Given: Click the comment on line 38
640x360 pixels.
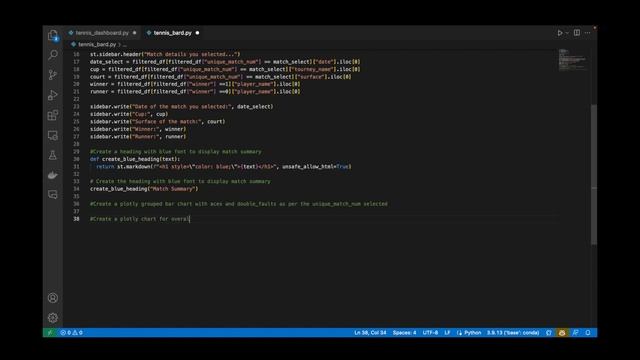Looking at the screenshot, I should [140, 219].
